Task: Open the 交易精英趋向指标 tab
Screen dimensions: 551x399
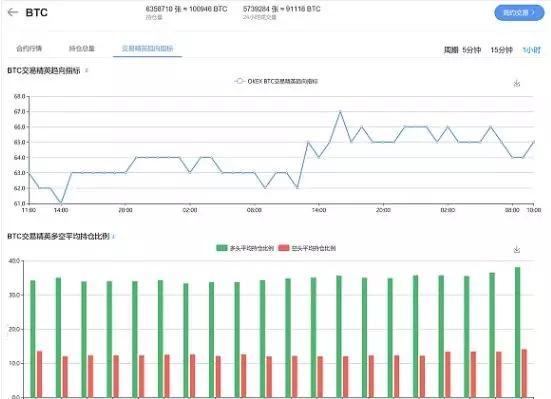Action: point(147,49)
